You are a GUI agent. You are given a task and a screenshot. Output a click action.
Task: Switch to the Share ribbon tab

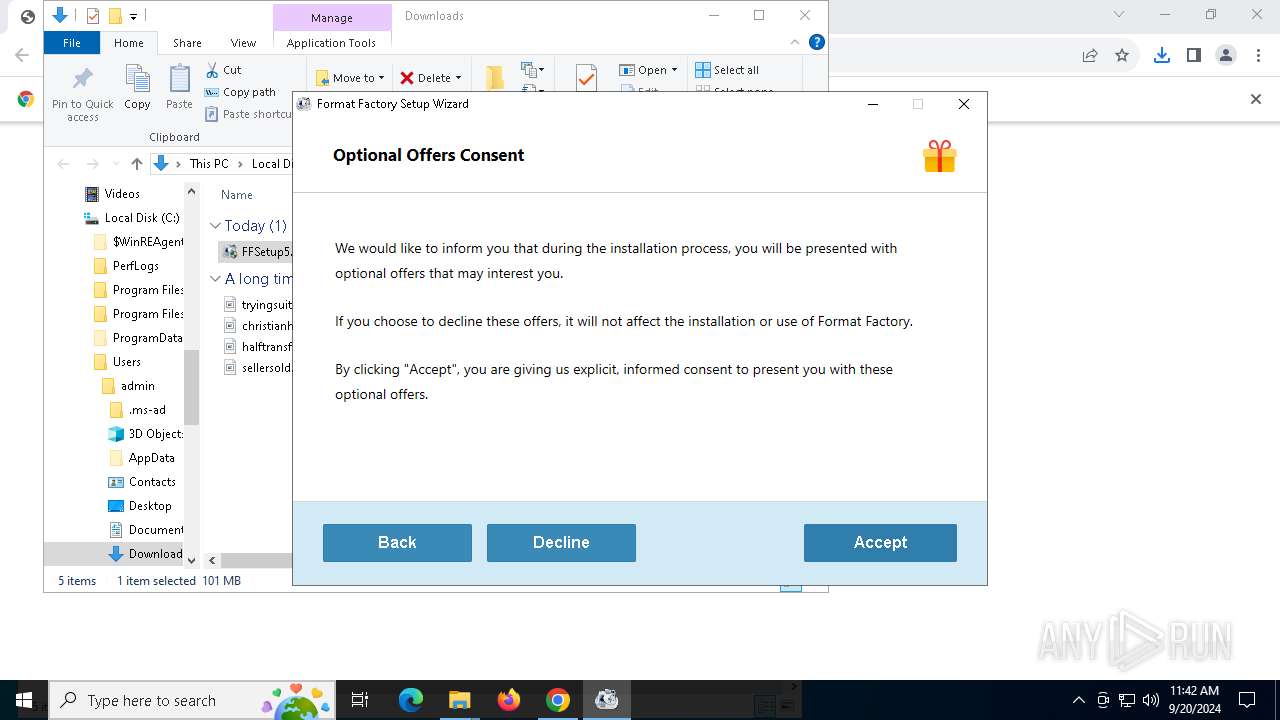coord(187,43)
